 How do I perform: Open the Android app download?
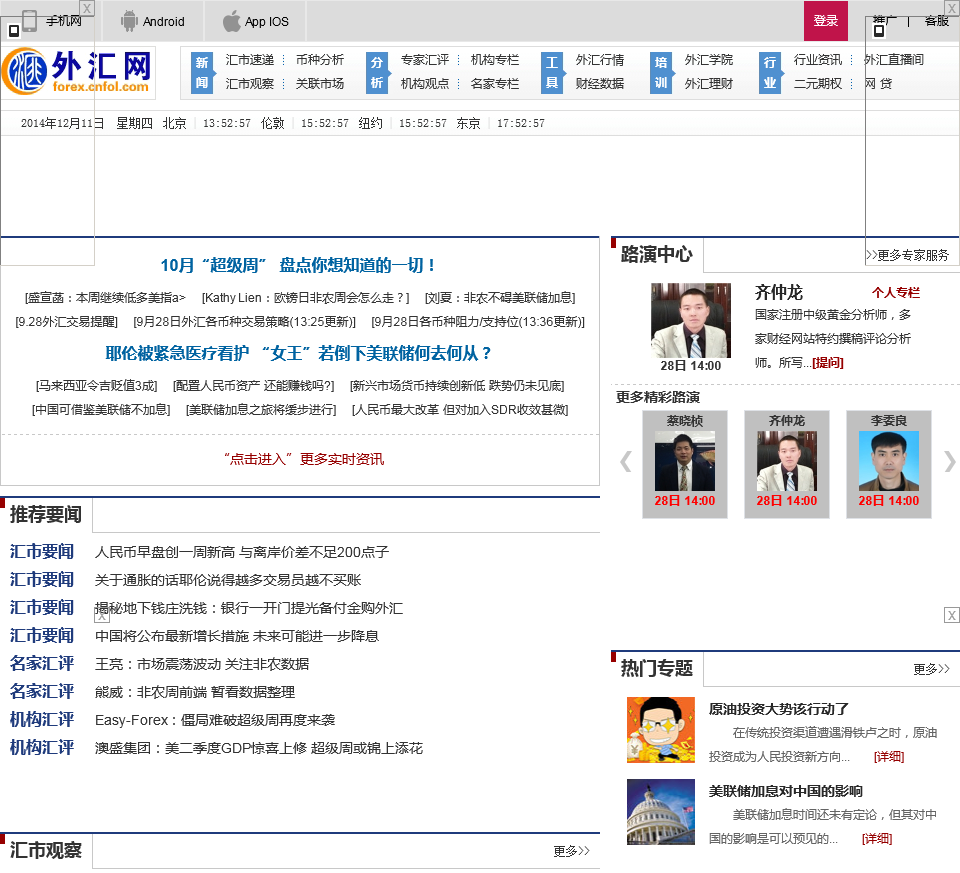(x=153, y=21)
